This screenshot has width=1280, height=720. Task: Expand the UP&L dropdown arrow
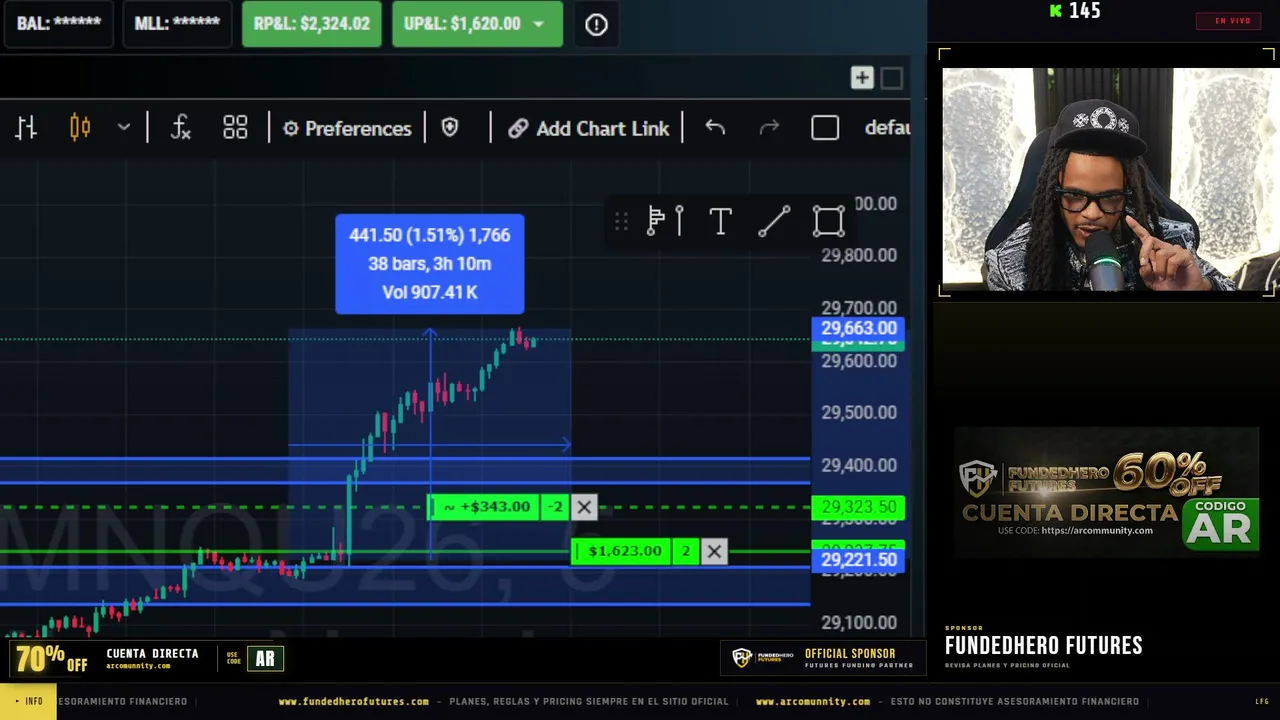(539, 24)
